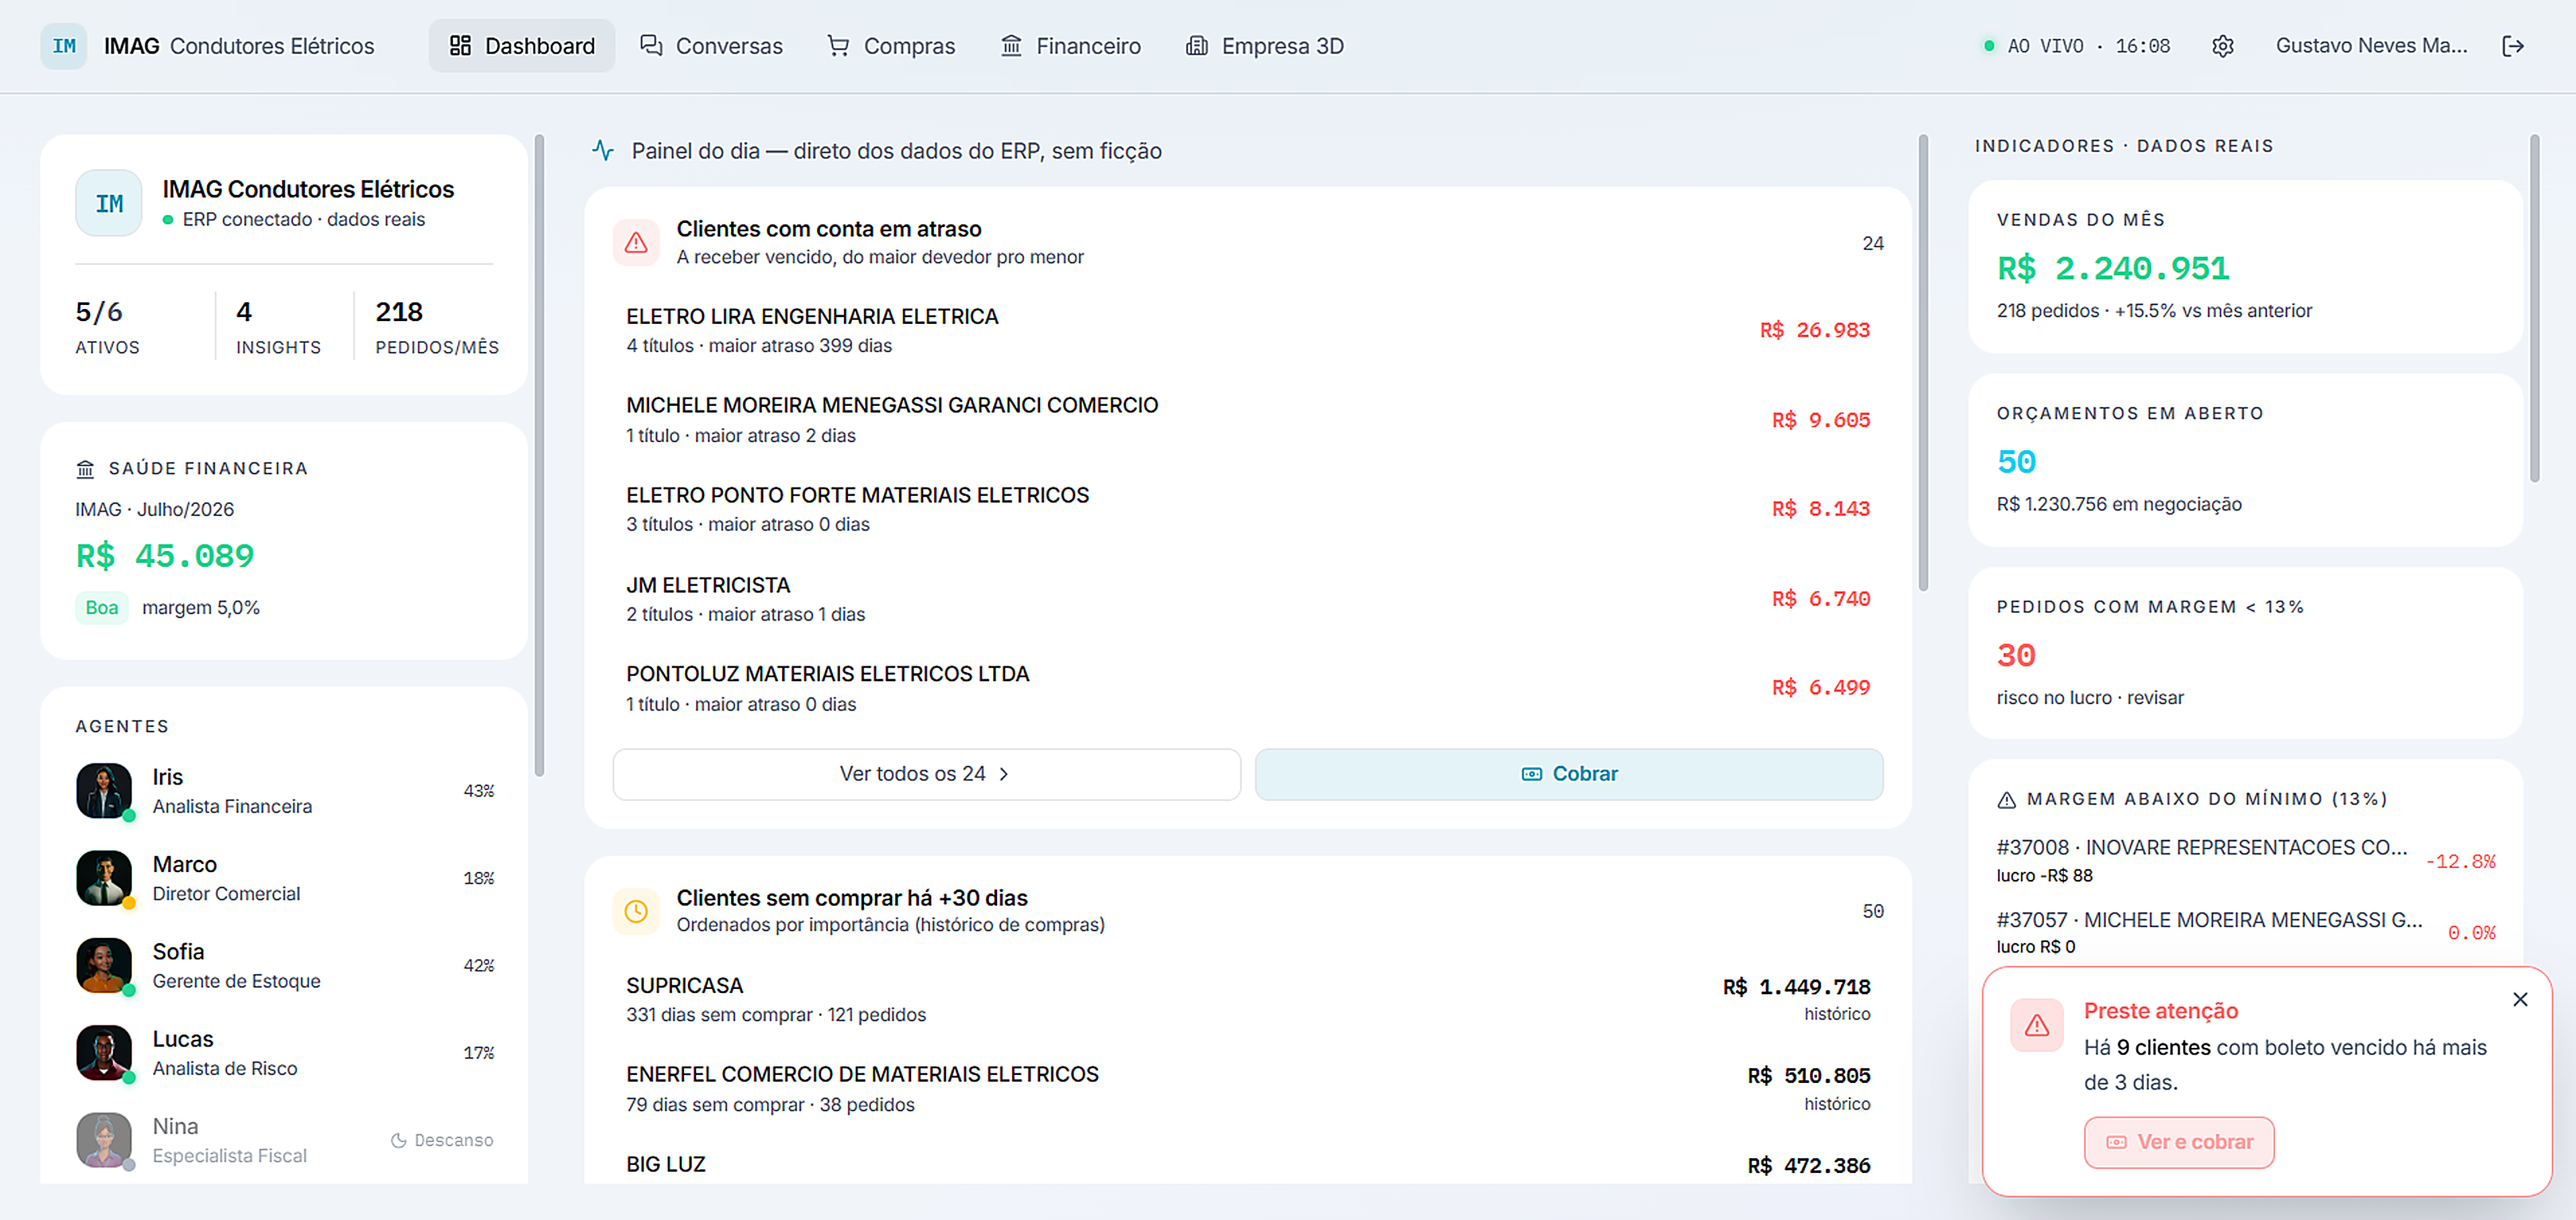Open MICHELE MOREIRA MENEGASSI GARANCI COMERCIO row
Image resolution: width=2576 pixels, height=1220 pixels.
click(x=1248, y=420)
